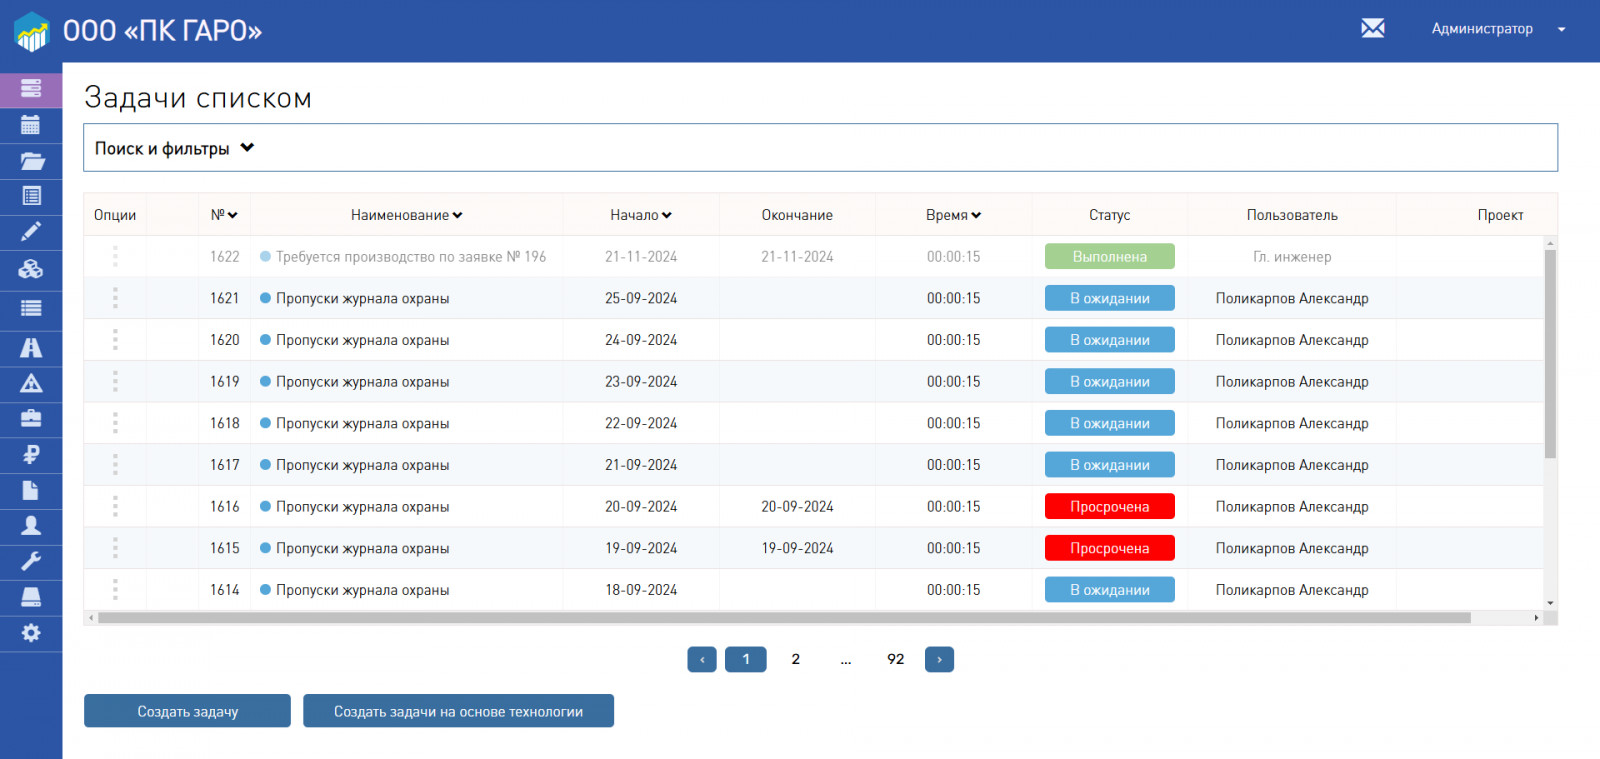Open options menu for task 1619
The height and width of the screenshot is (759, 1600).
point(115,382)
